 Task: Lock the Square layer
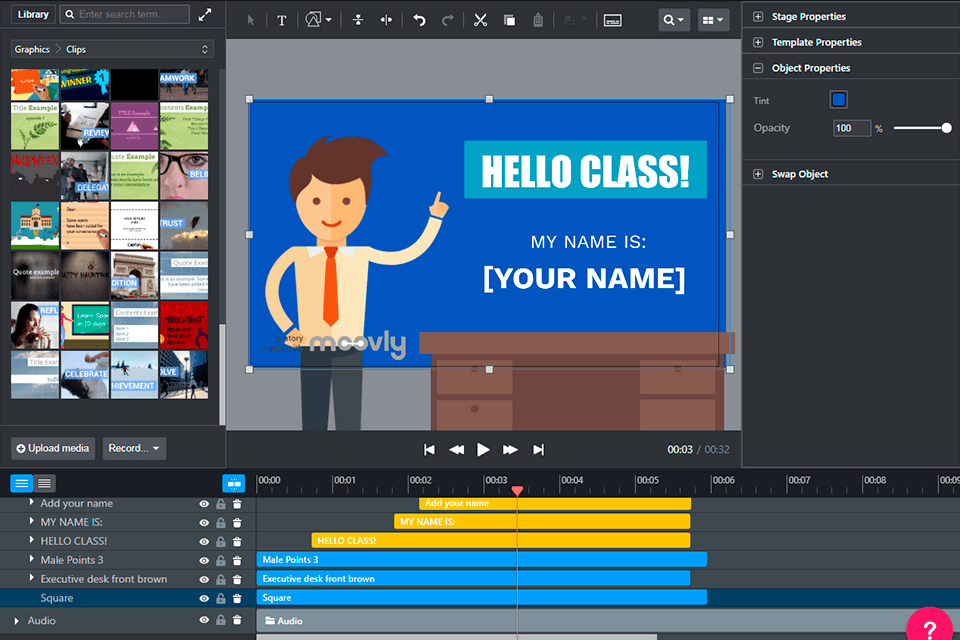click(x=219, y=597)
